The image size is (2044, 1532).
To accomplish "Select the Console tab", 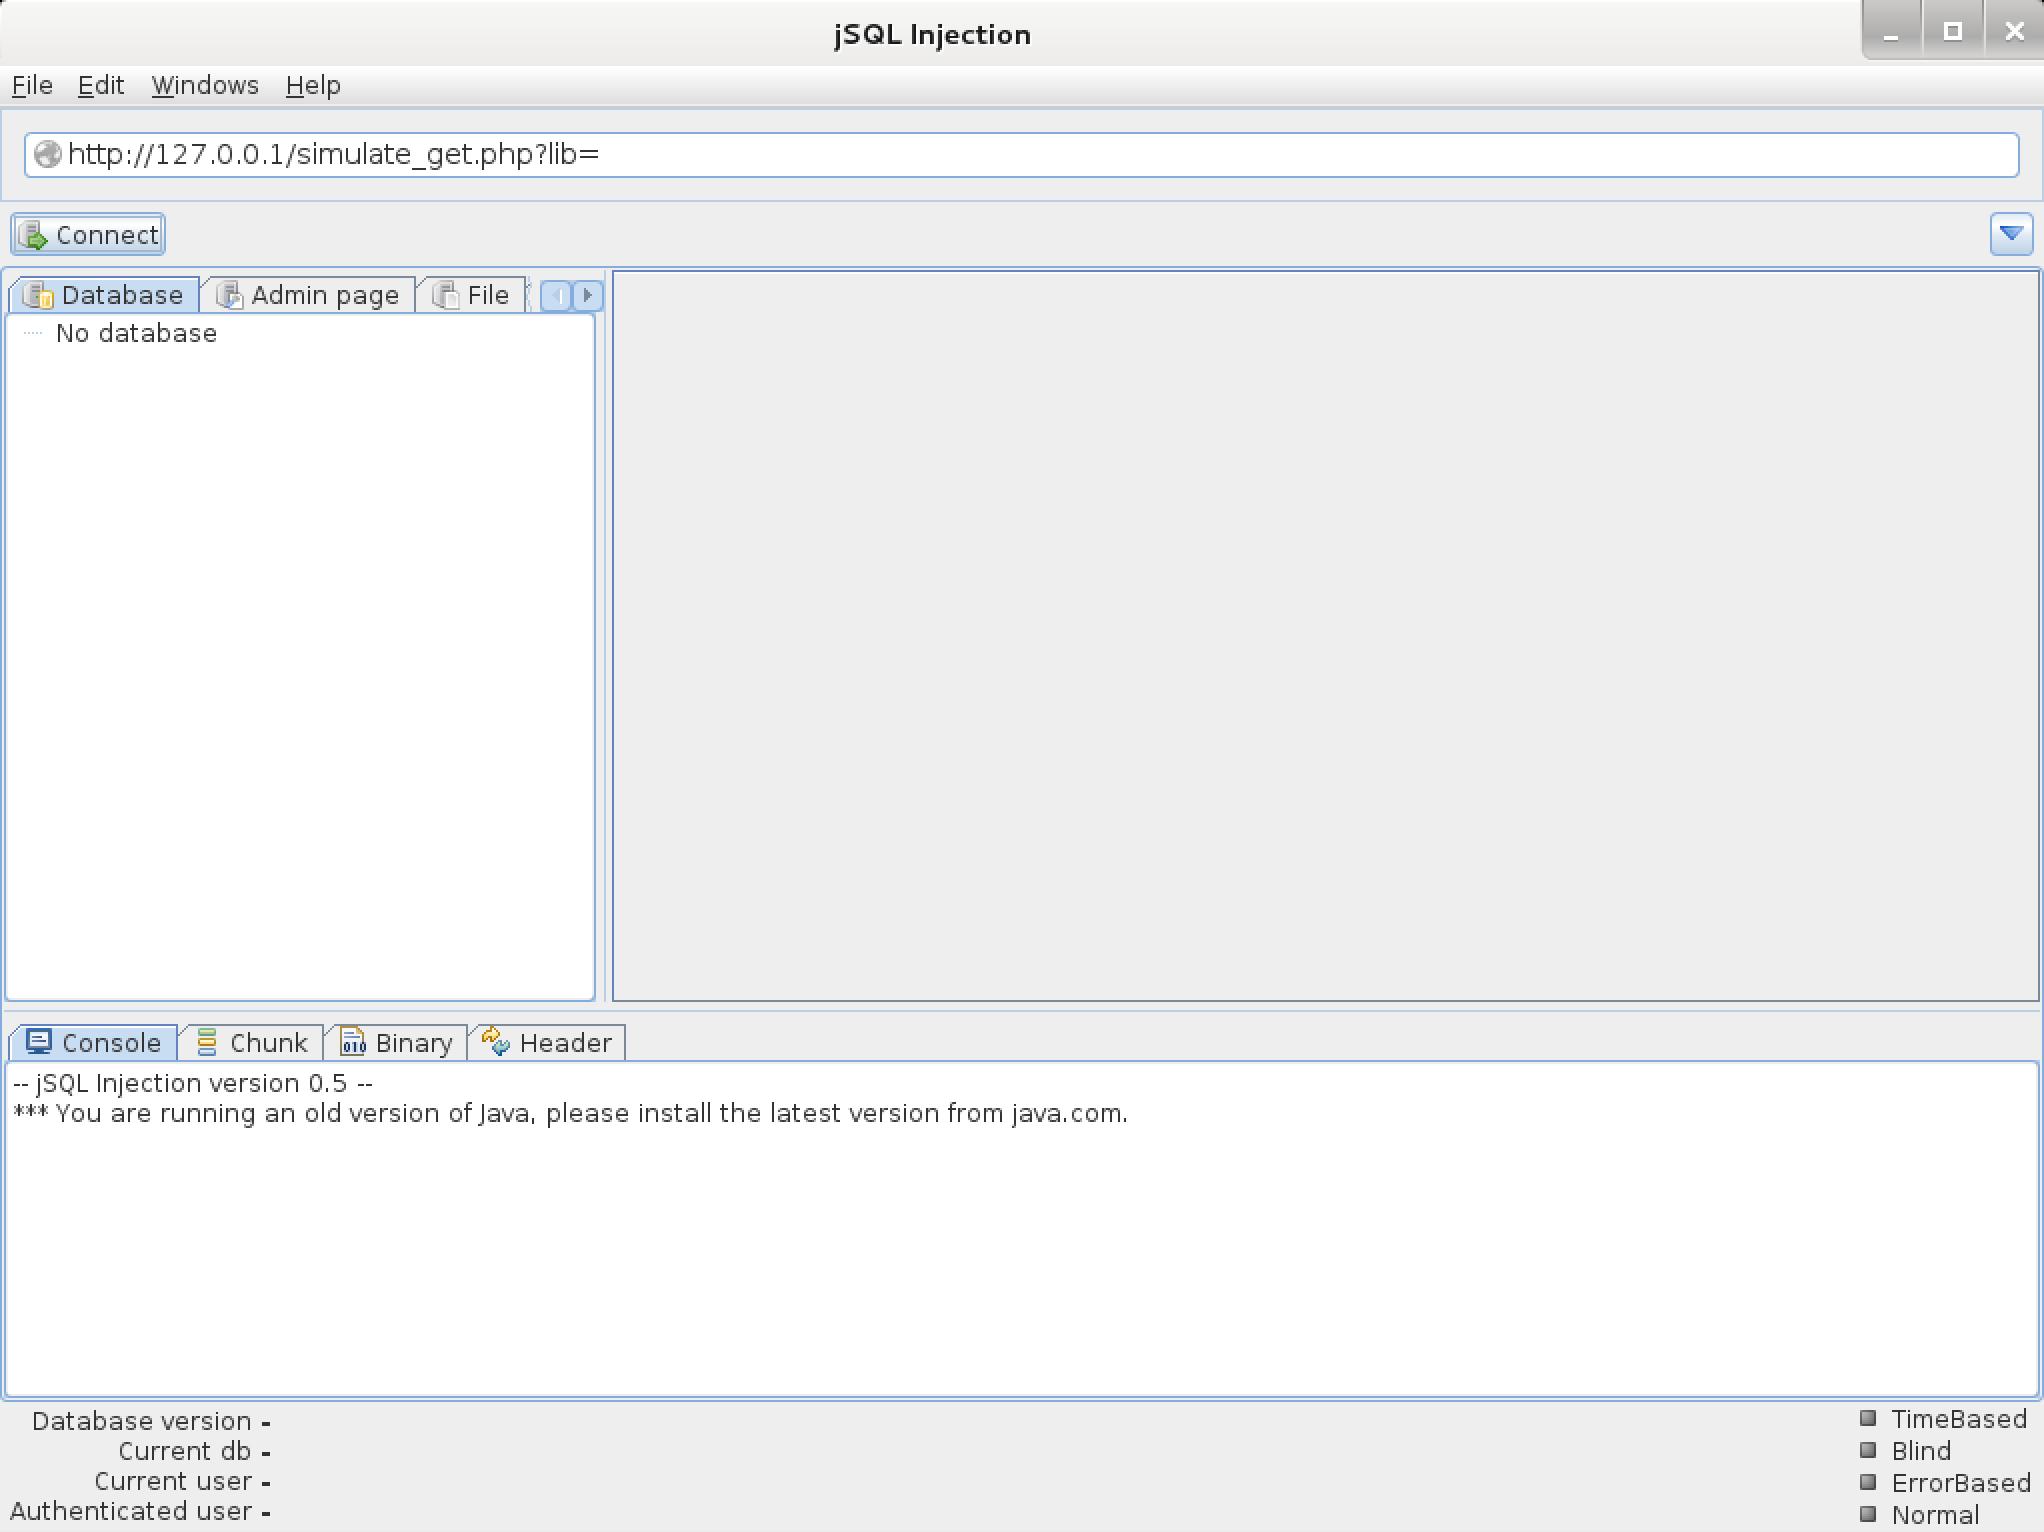I will coord(93,1042).
